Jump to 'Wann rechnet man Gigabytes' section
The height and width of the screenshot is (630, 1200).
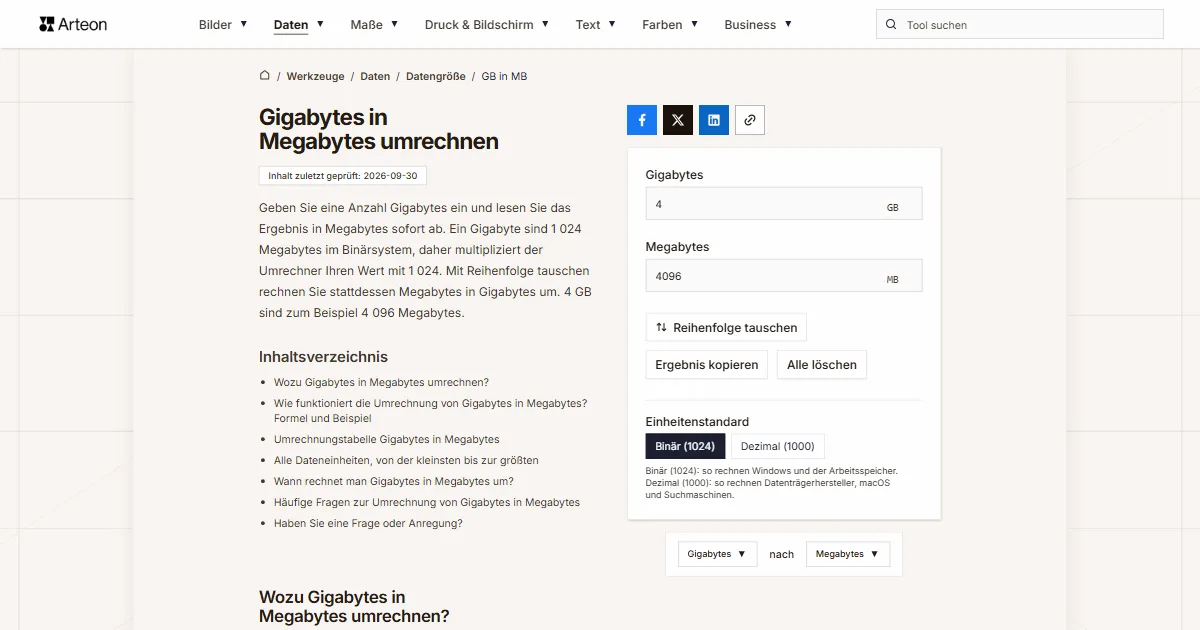(394, 481)
